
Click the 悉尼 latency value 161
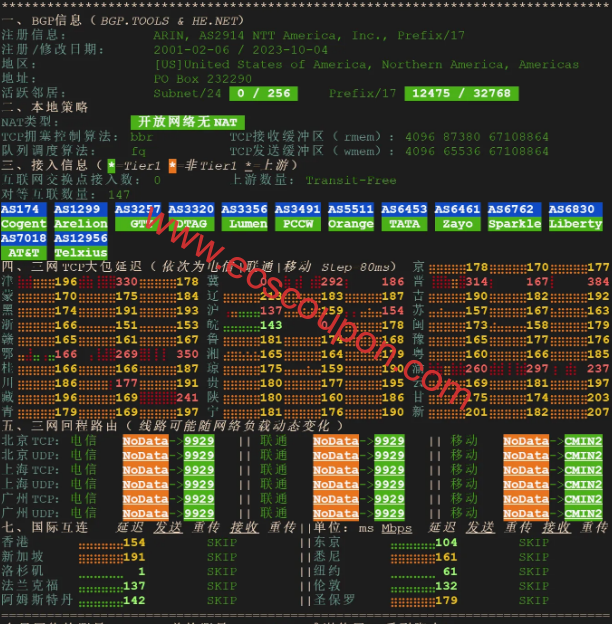pyautogui.click(x=446, y=557)
